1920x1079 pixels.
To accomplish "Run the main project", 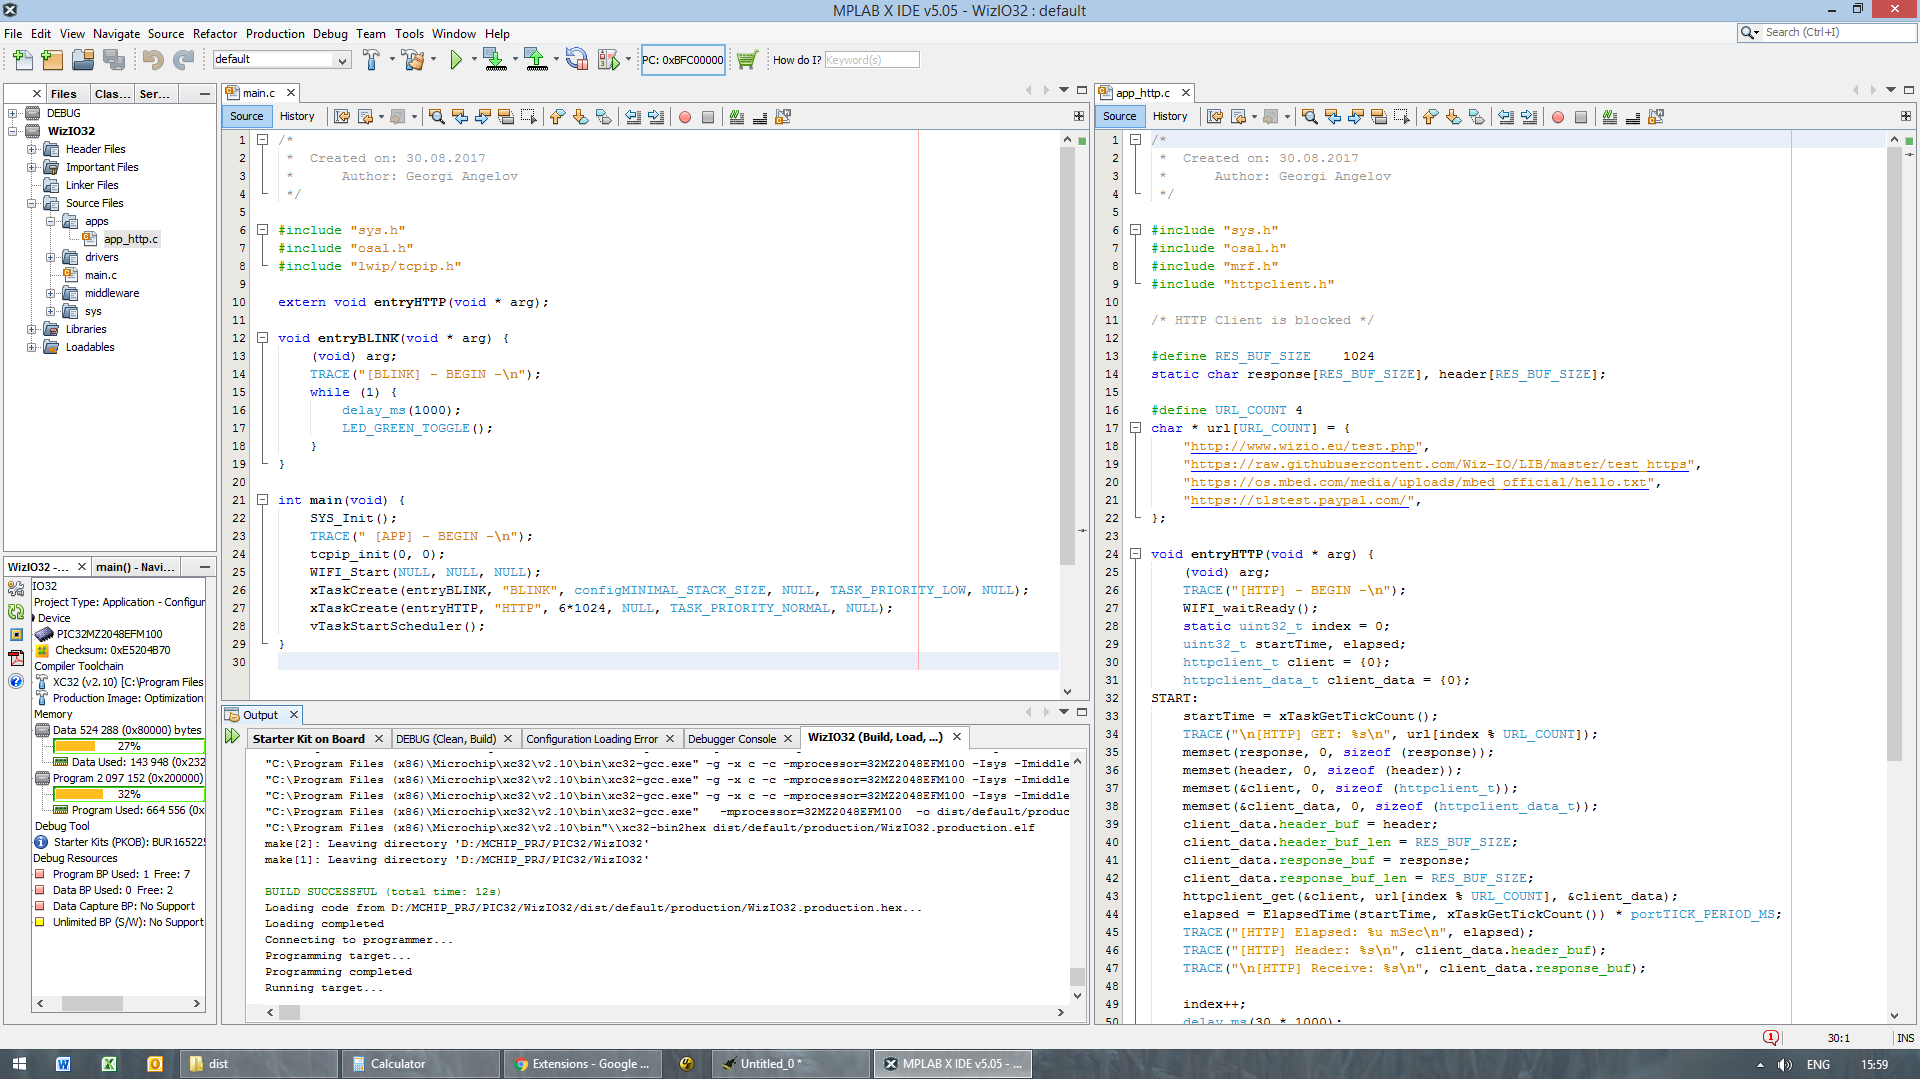I will (x=456, y=60).
